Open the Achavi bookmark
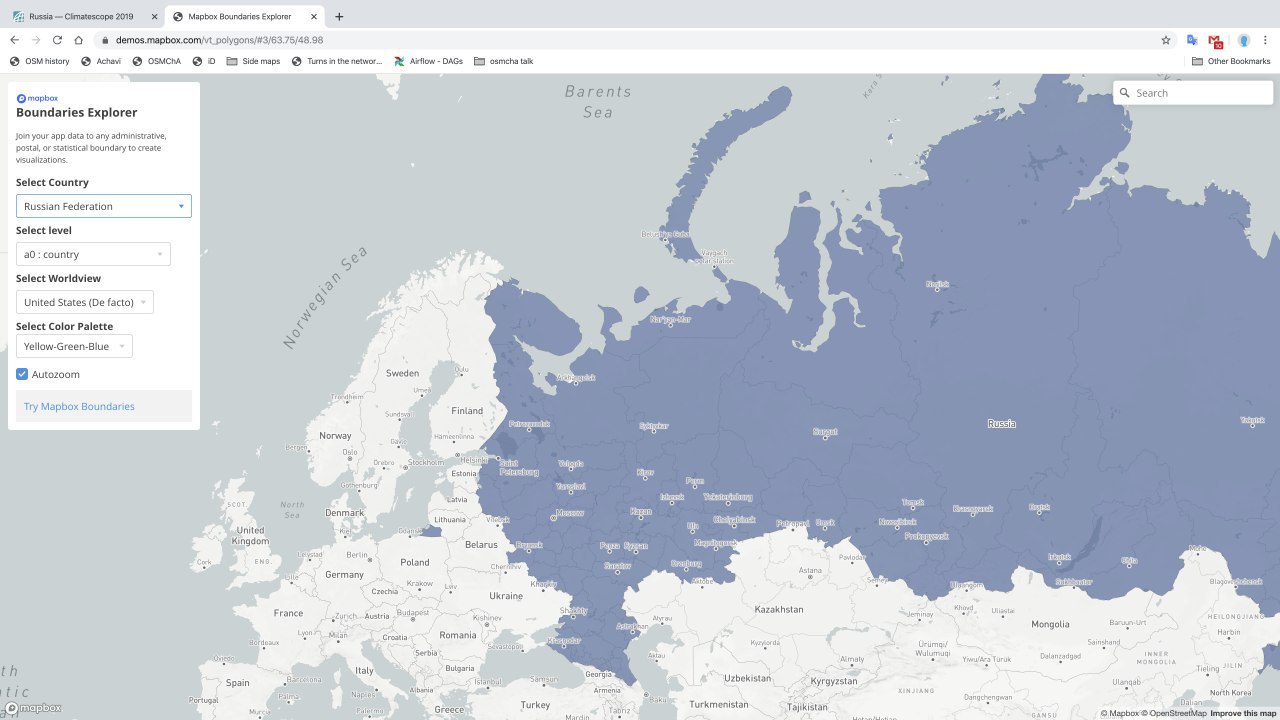Screen dimensions: 1280x720 101,61
